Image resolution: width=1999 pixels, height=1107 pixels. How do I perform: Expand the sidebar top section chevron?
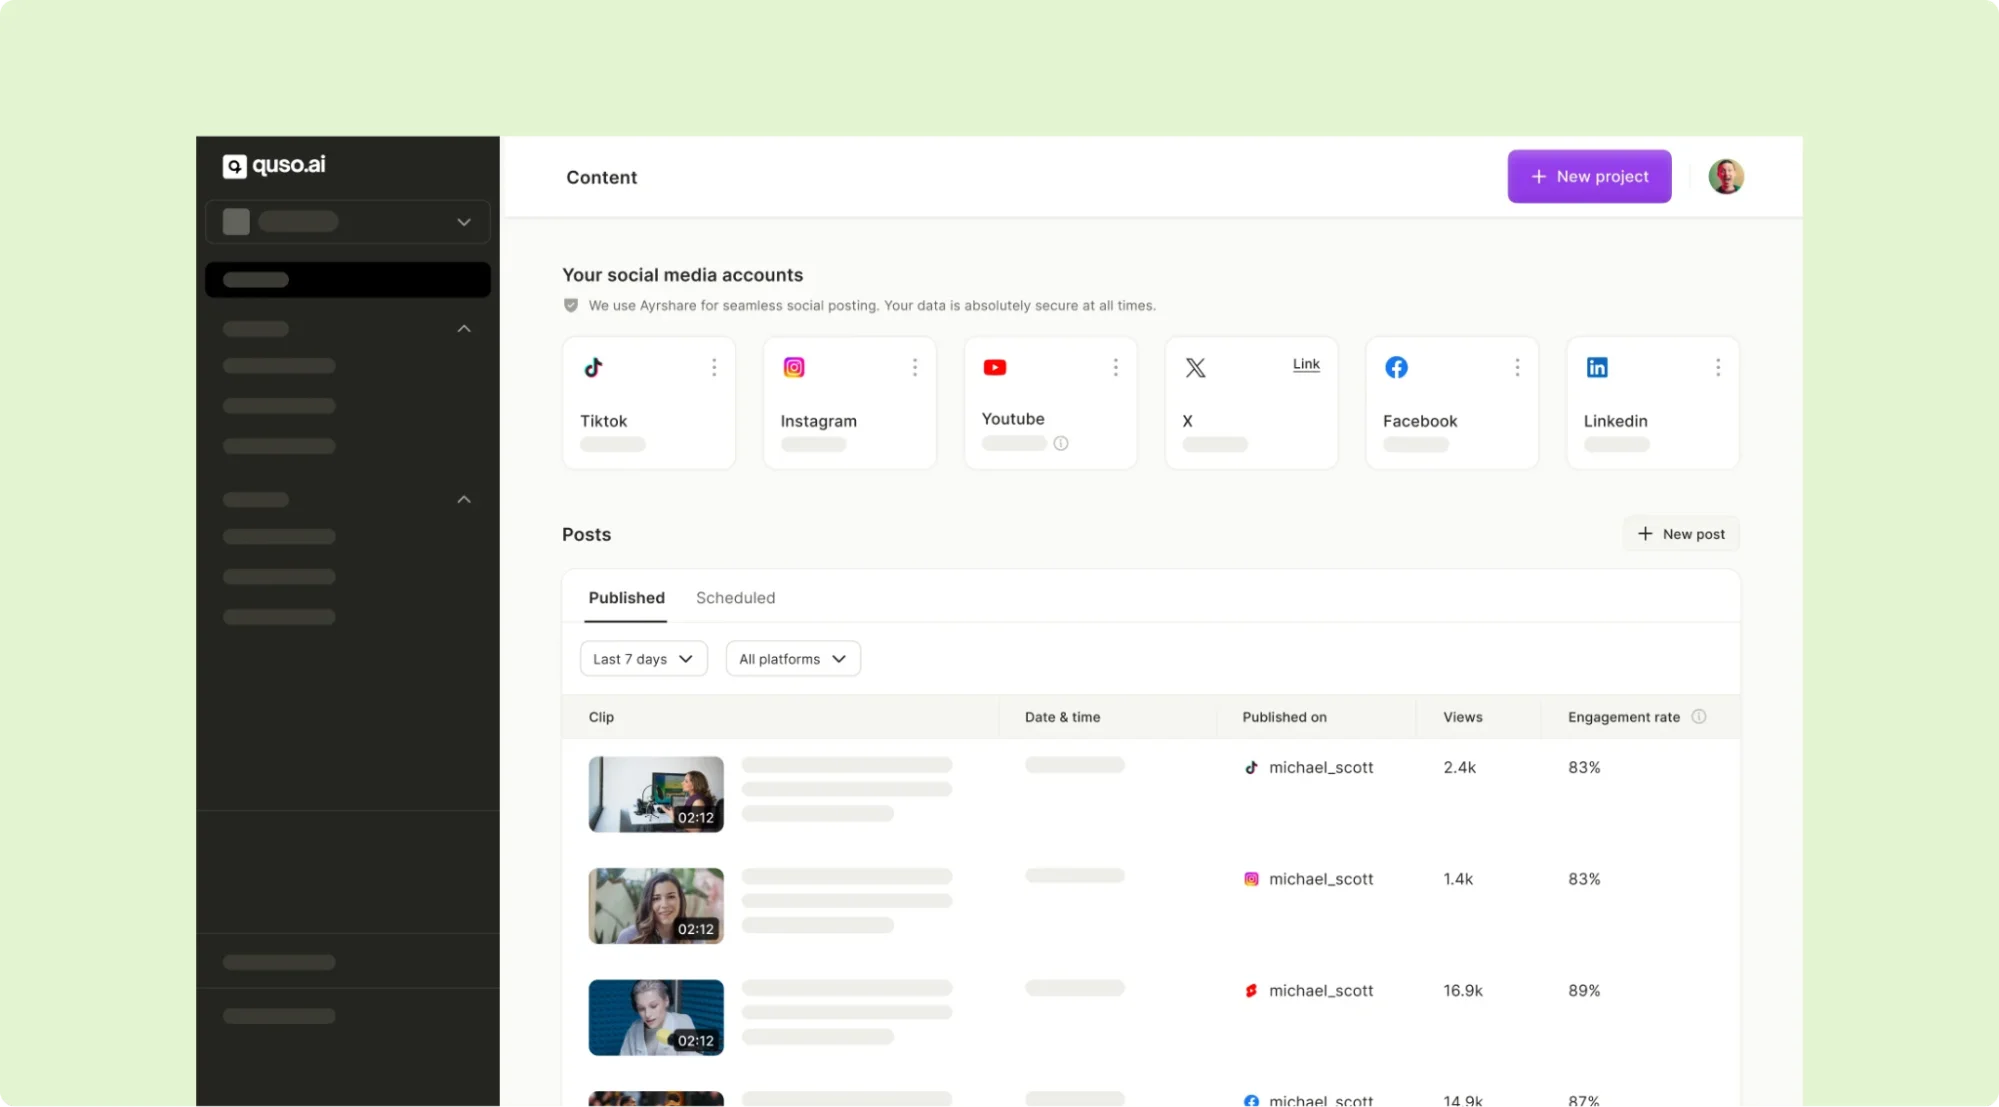[463, 222]
